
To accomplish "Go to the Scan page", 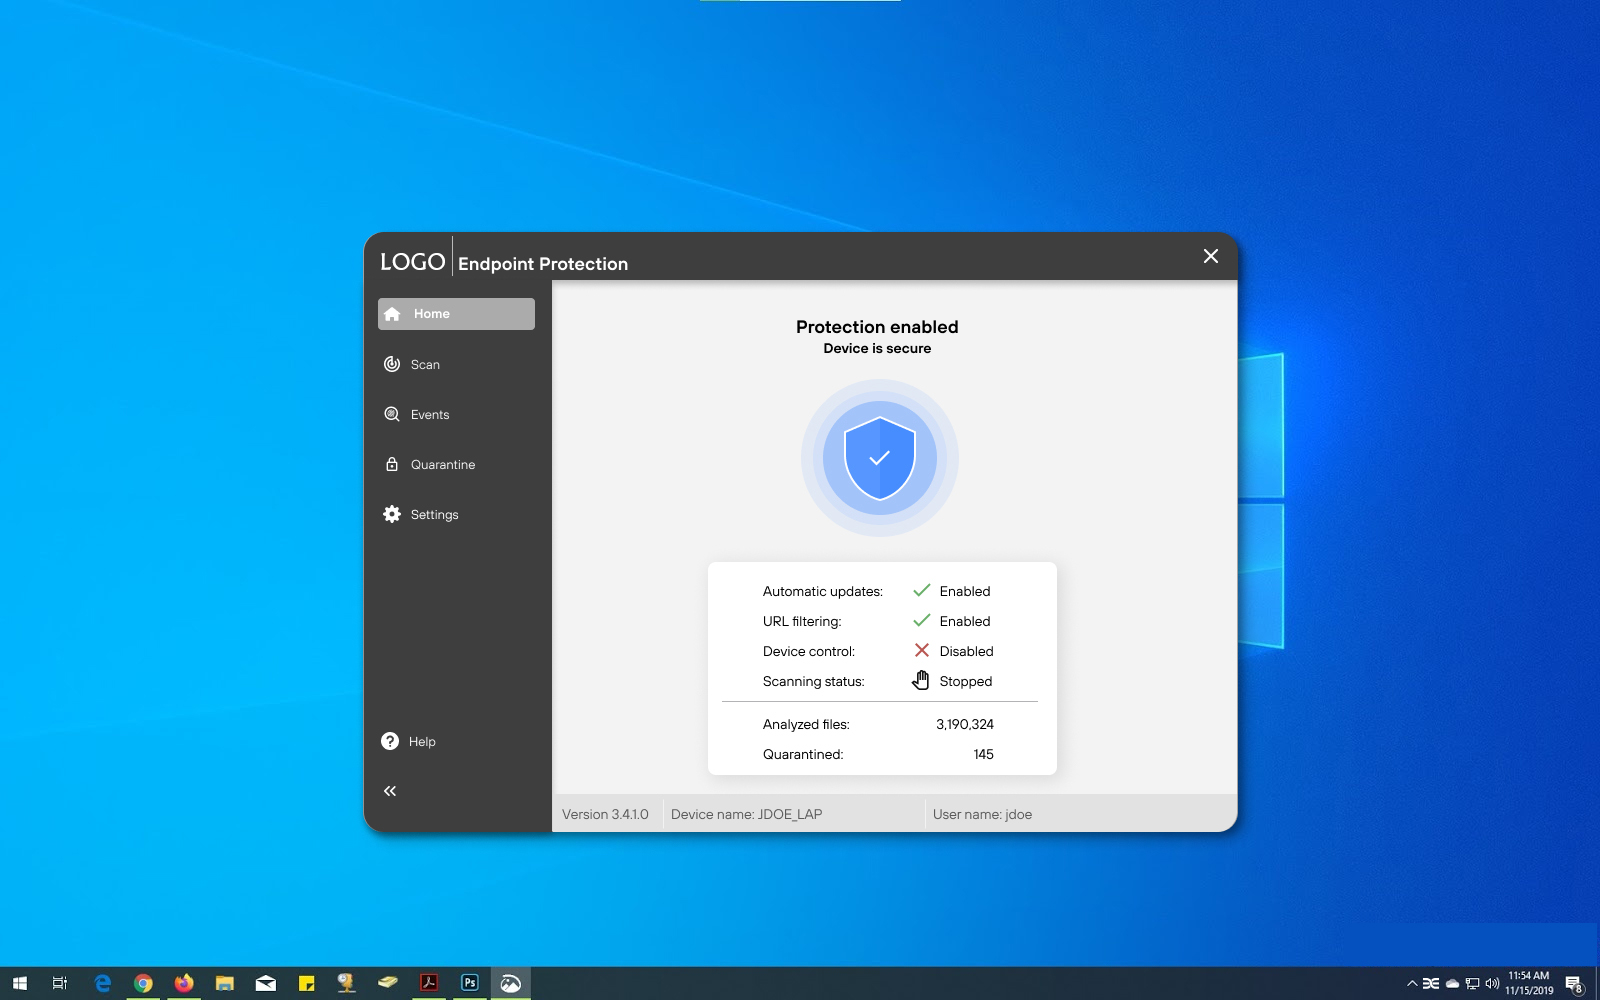I will [425, 365].
